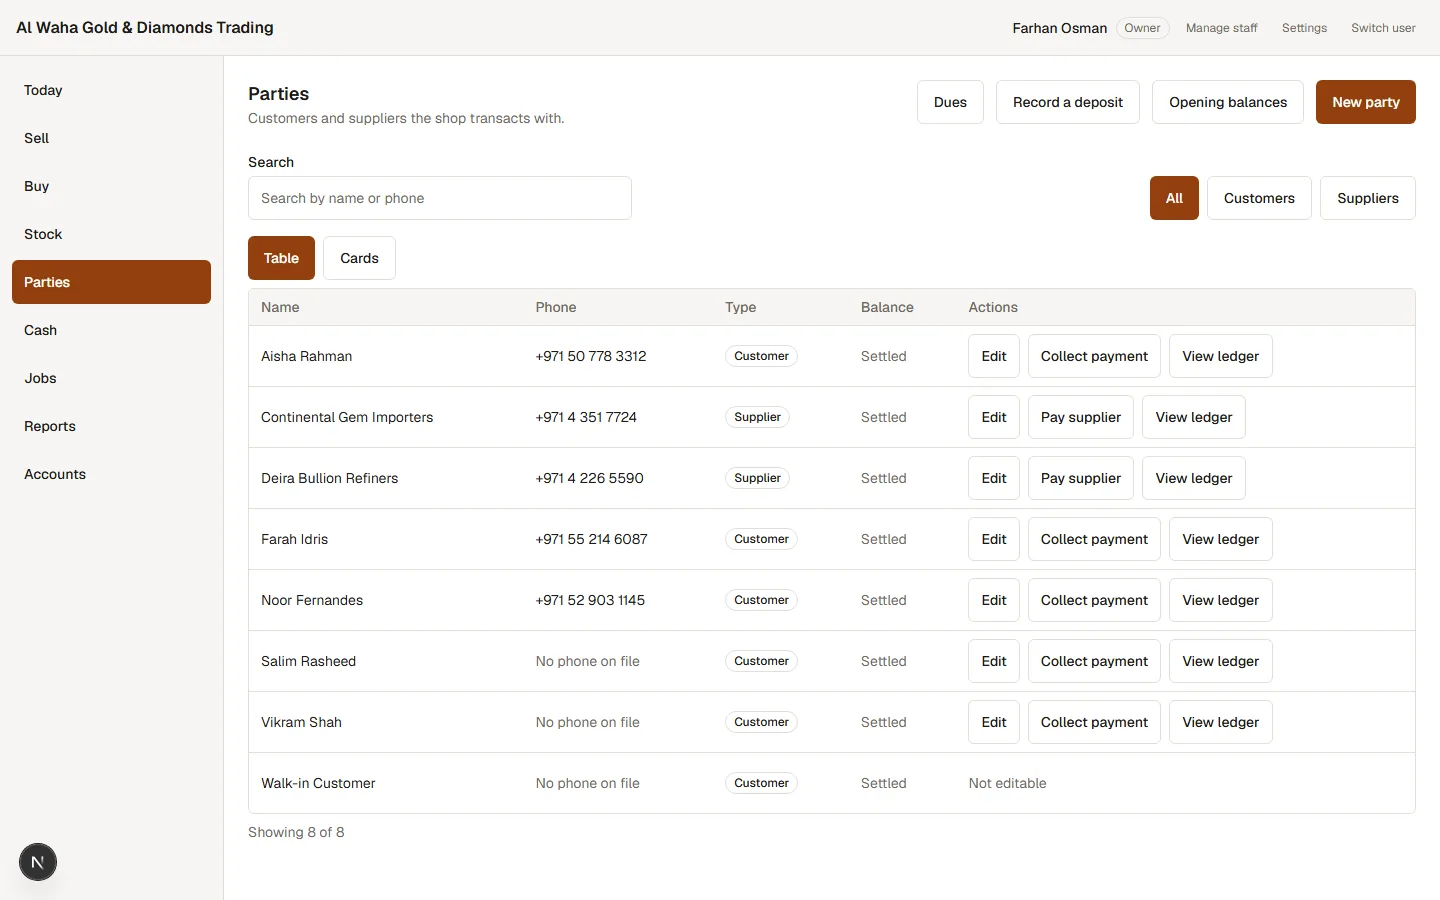1440x900 pixels.
Task: View ledger for Continental Gem Importers
Action: (1194, 417)
